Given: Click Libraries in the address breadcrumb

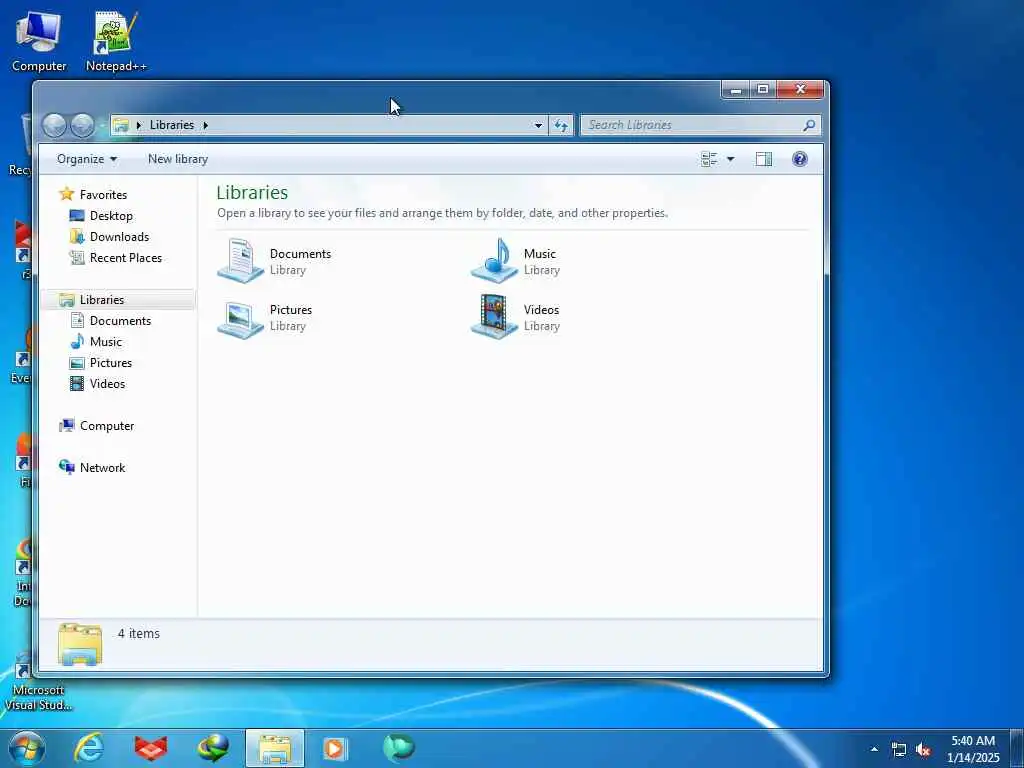Looking at the screenshot, I should pyautogui.click(x=172, y=125).
